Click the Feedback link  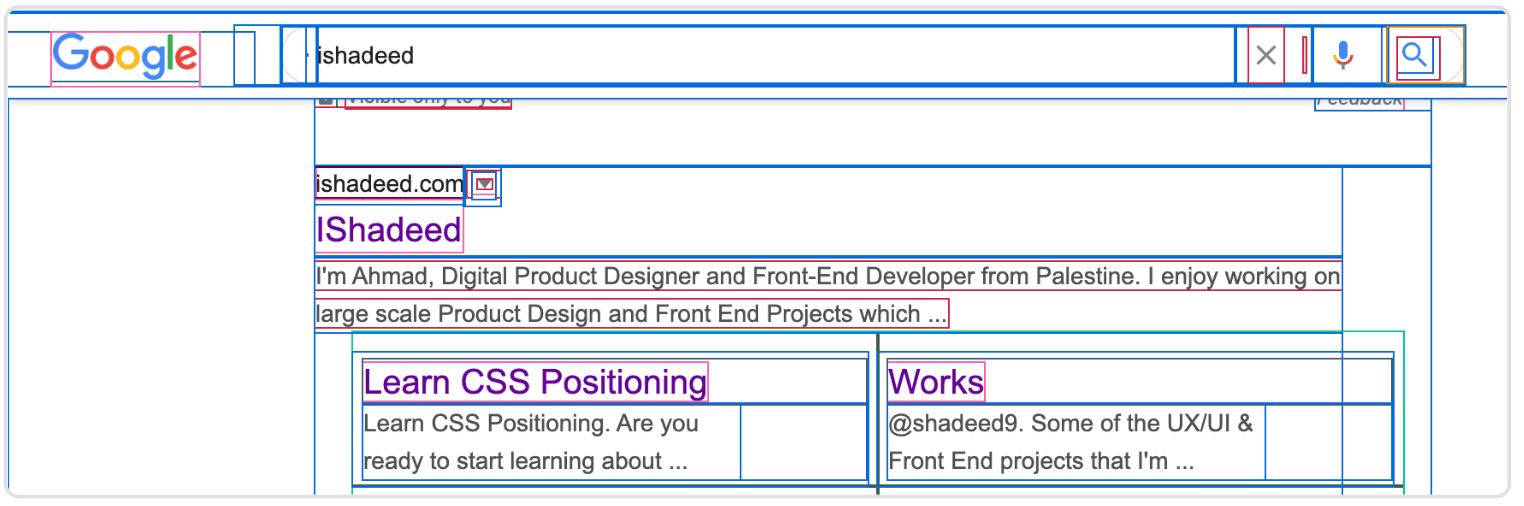coord(1359,100)
